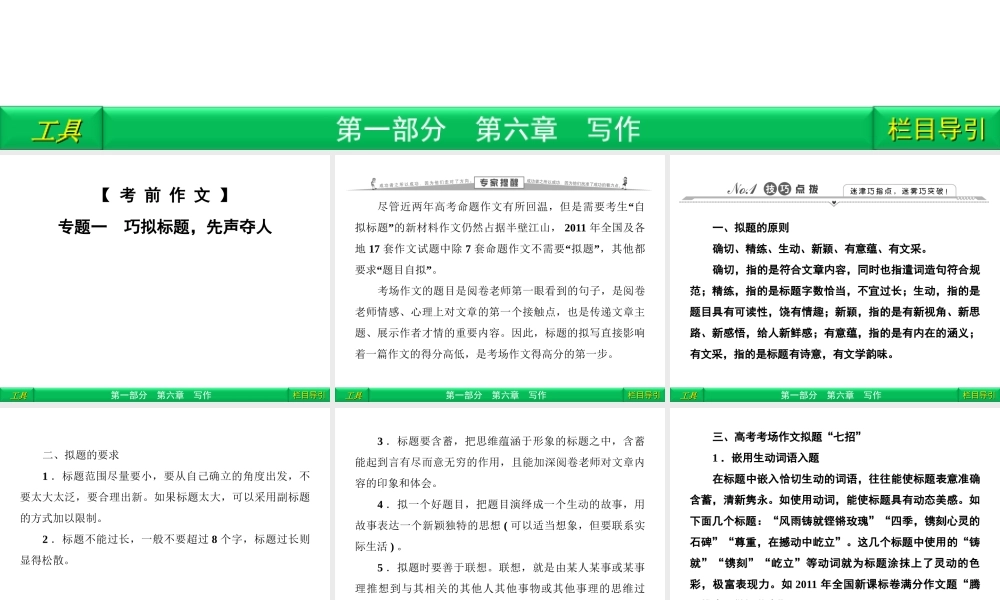Select heading 专题一 巧拟标题，先声夺人

(165, 227)
